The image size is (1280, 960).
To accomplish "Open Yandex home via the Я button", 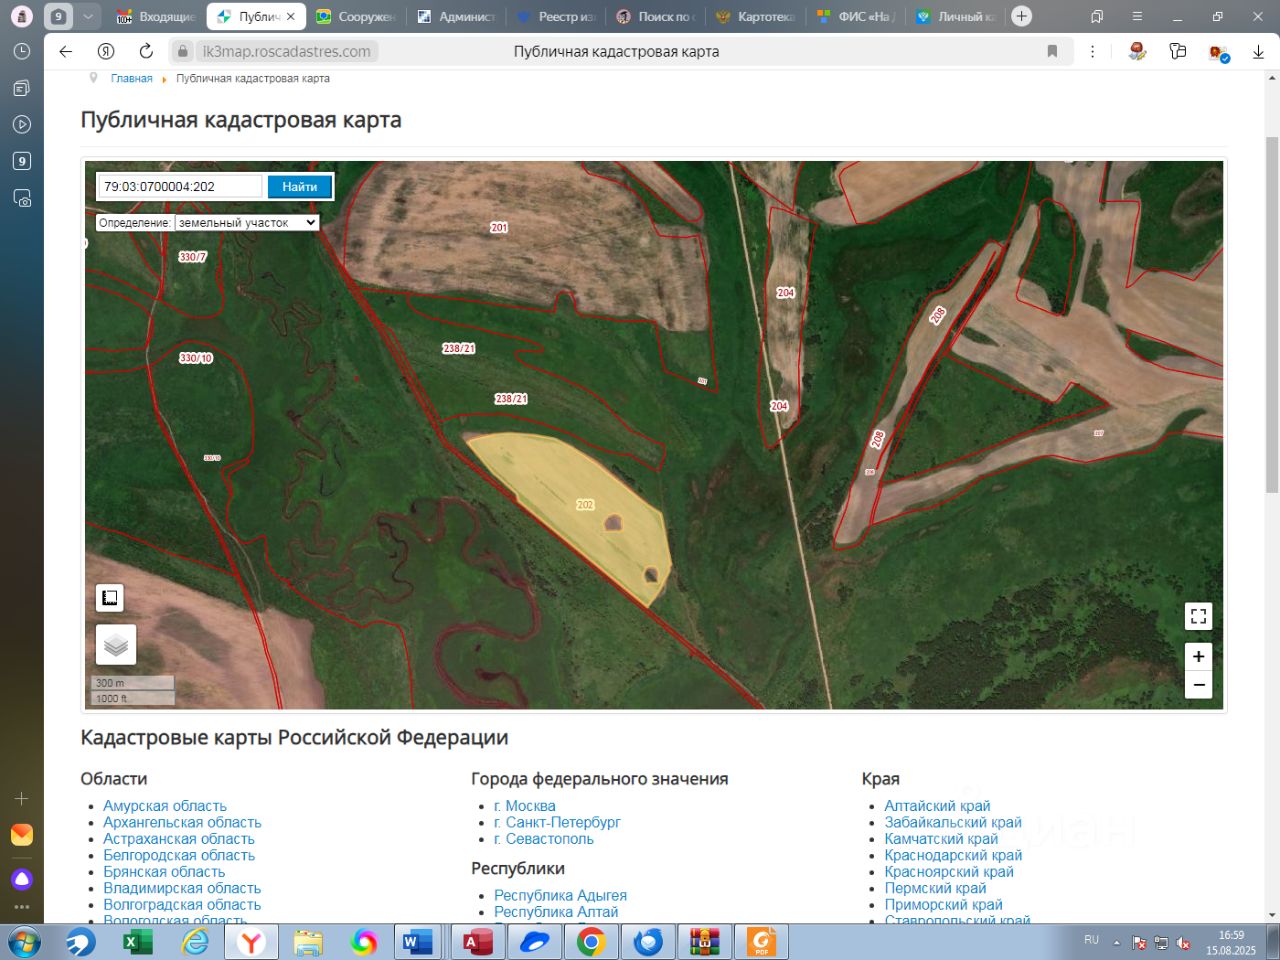I will click(x=106, y=52).
